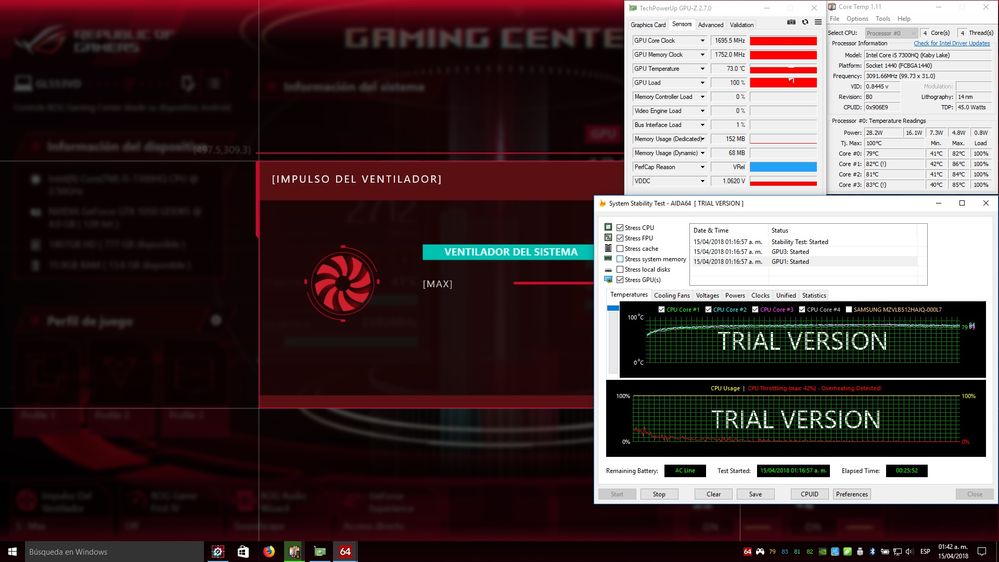Viewport: 999px width, 562px height.
Task: Uncheck CPU Core #3 graph checkbox
Action: pos(755,310)
